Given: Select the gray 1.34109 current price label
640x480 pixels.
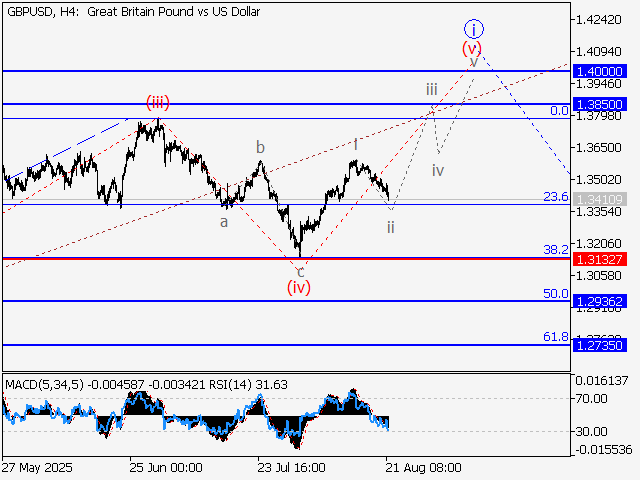Looking at the screenshot, I should (600, 199).
